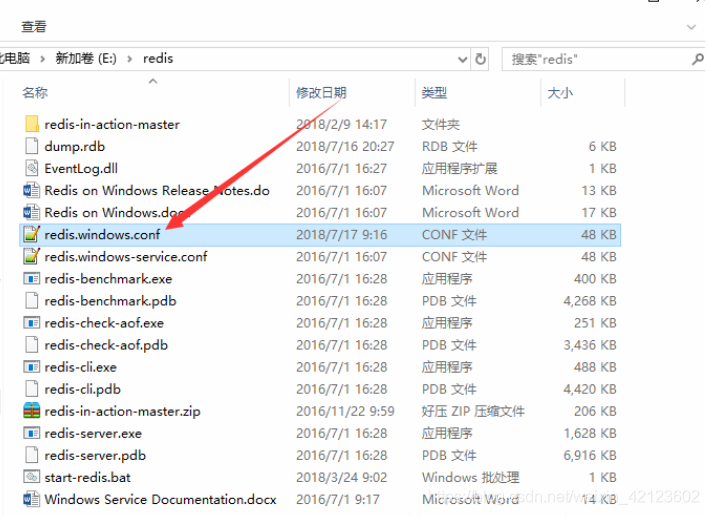This screenshot has width=709, height=515.
Task: Click the redis breadcrumb segment
Action: point(158,58)
